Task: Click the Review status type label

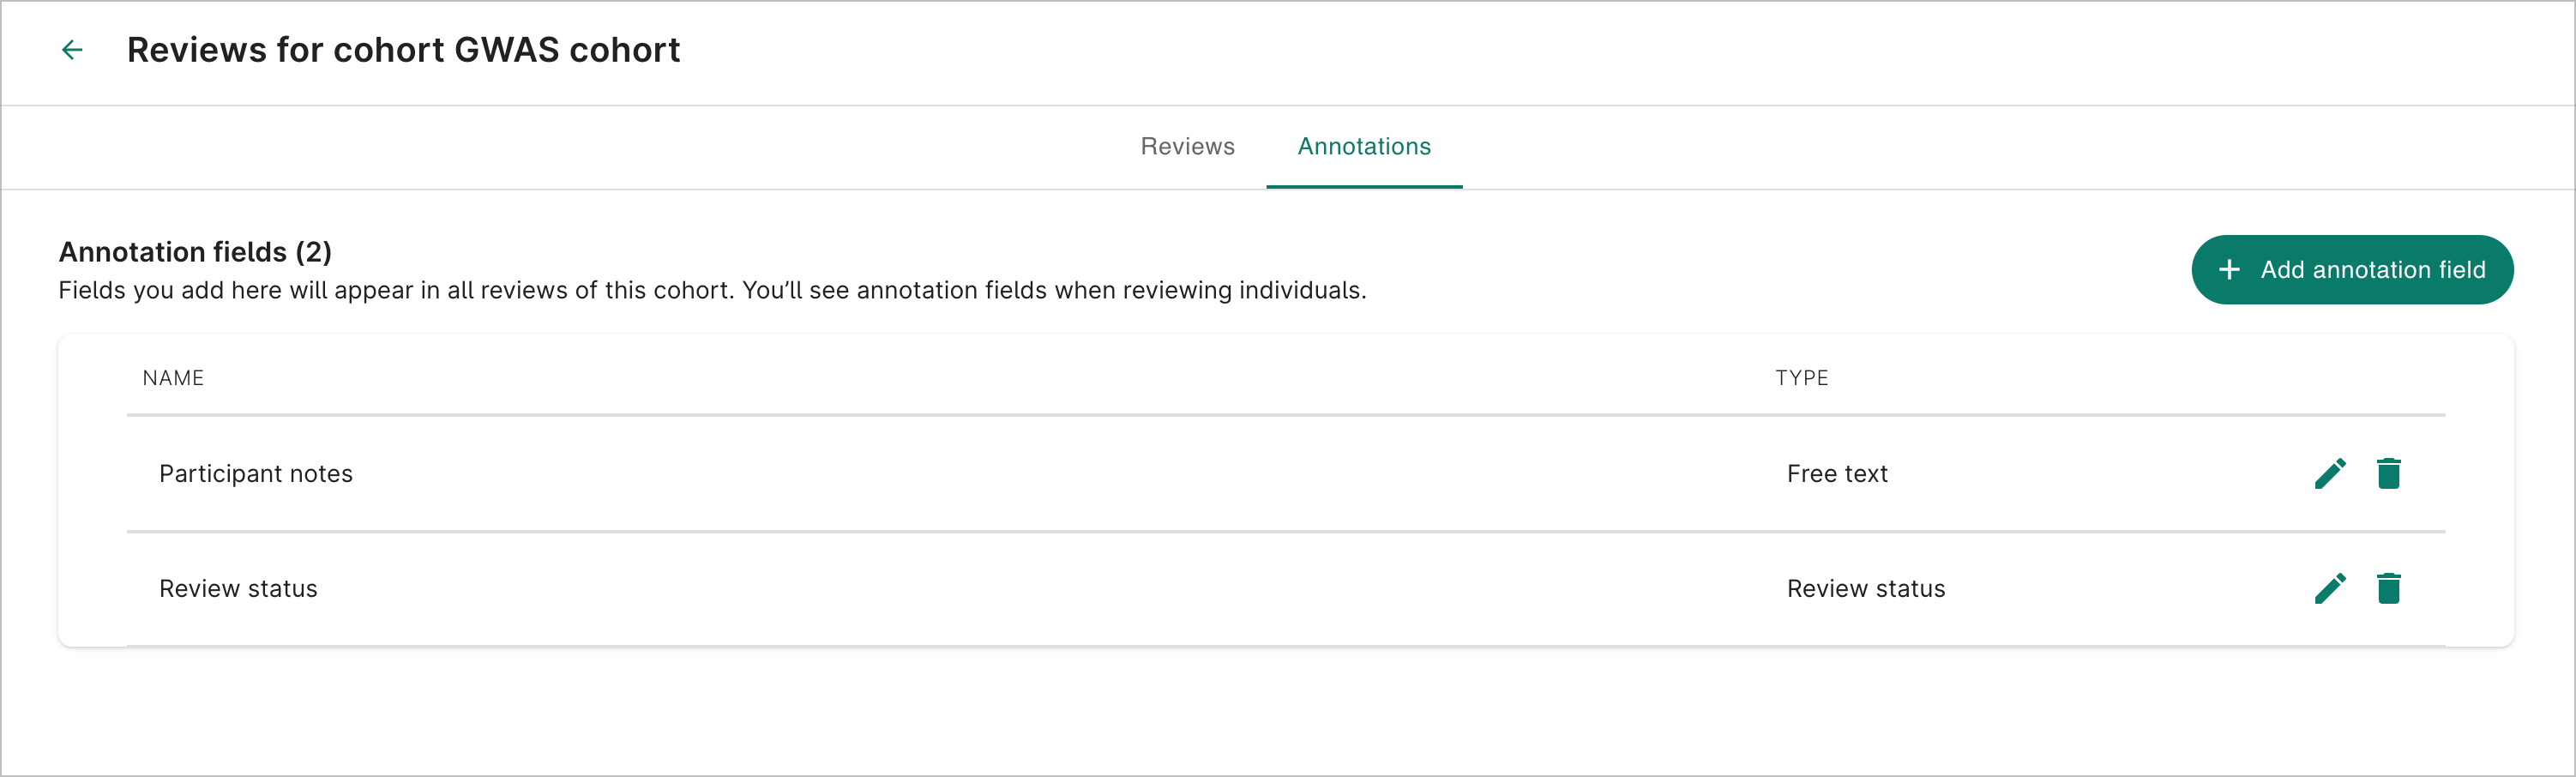Action: coord(1866,588)
